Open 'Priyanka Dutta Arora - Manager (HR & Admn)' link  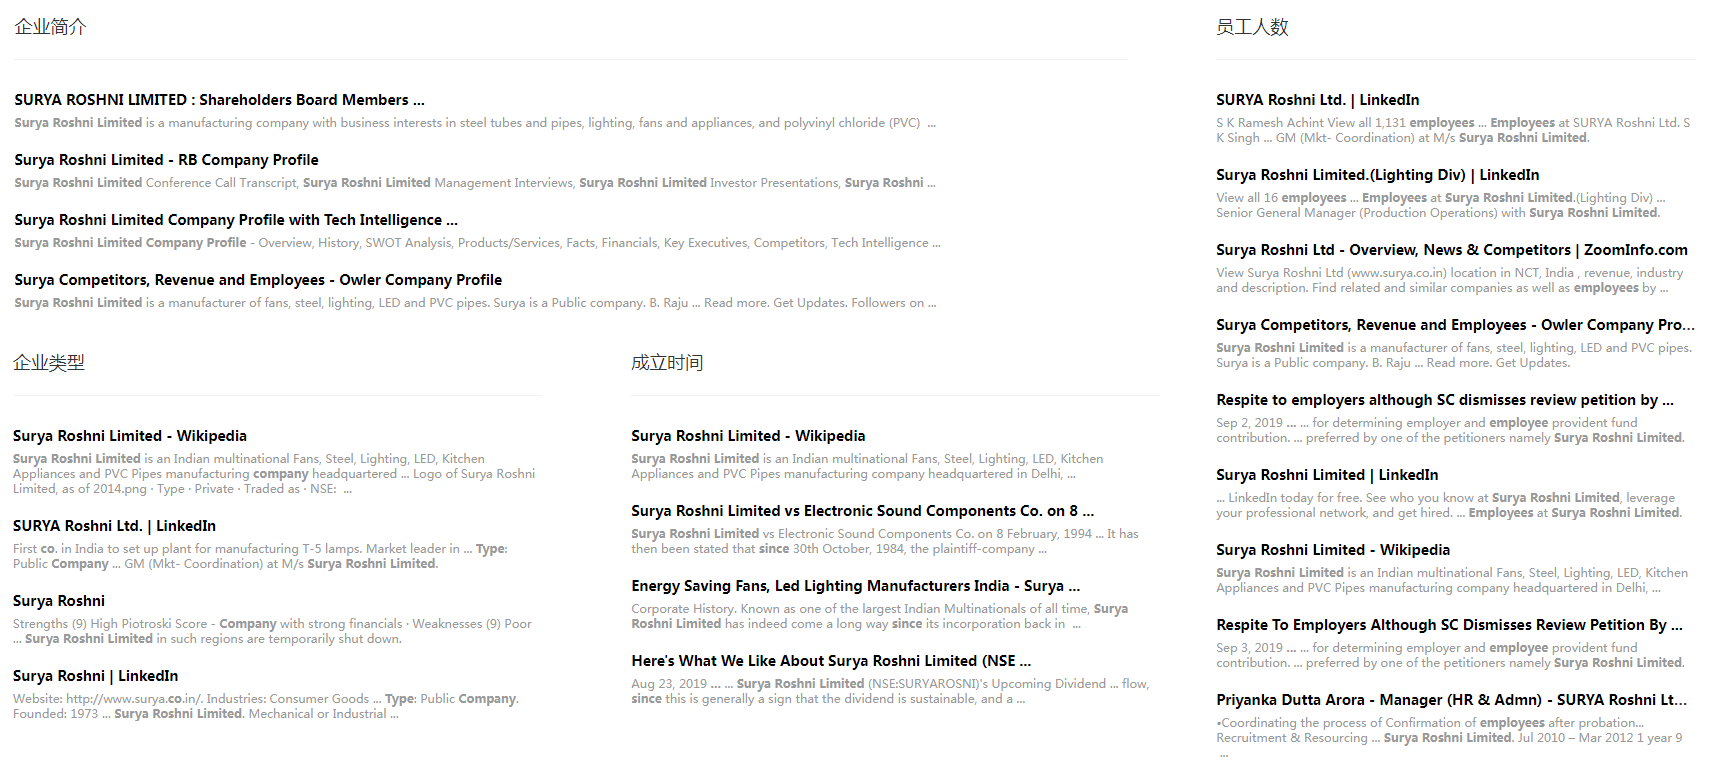(1451, 700)
